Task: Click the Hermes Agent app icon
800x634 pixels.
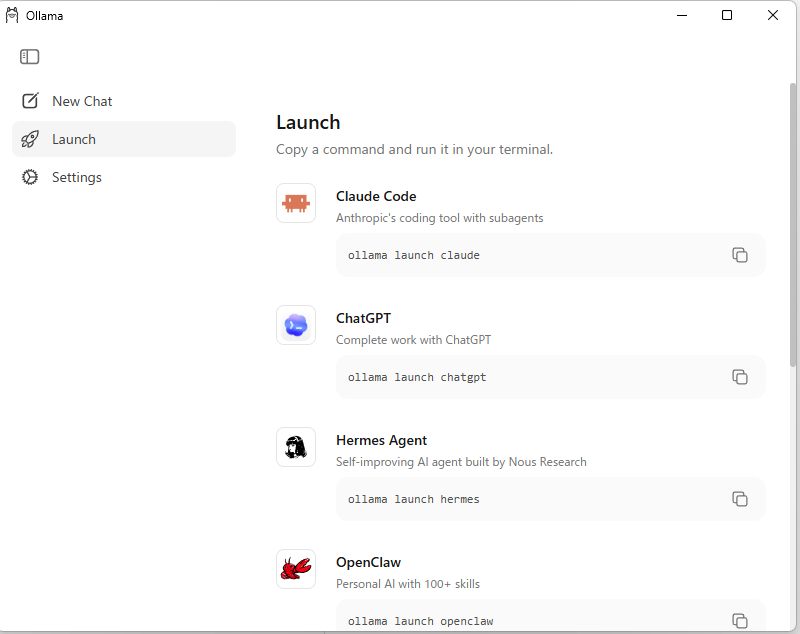Action: point(296,447)
